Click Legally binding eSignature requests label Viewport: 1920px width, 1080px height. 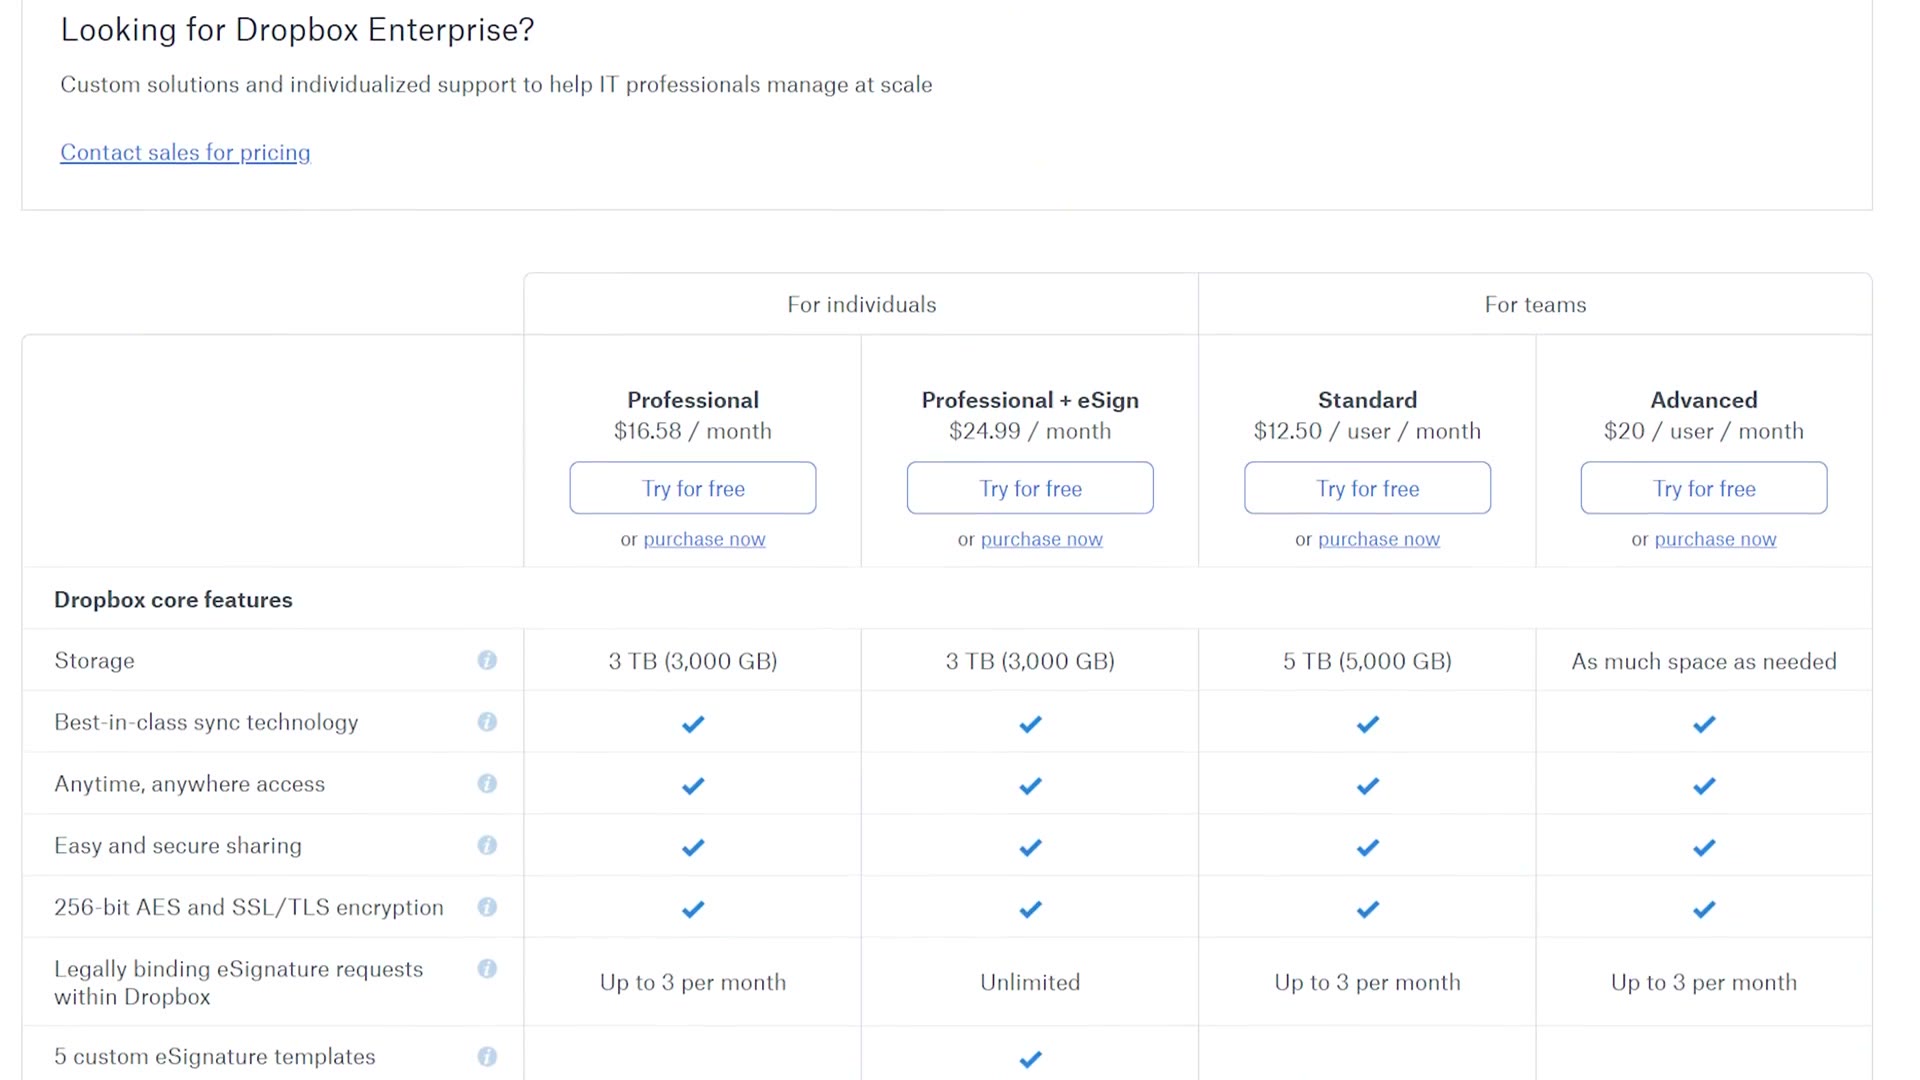tap(238, 982)
